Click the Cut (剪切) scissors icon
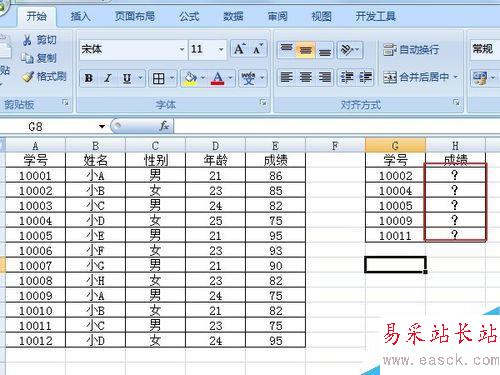This screenshot has height=375, width=500. coord(27,40)
